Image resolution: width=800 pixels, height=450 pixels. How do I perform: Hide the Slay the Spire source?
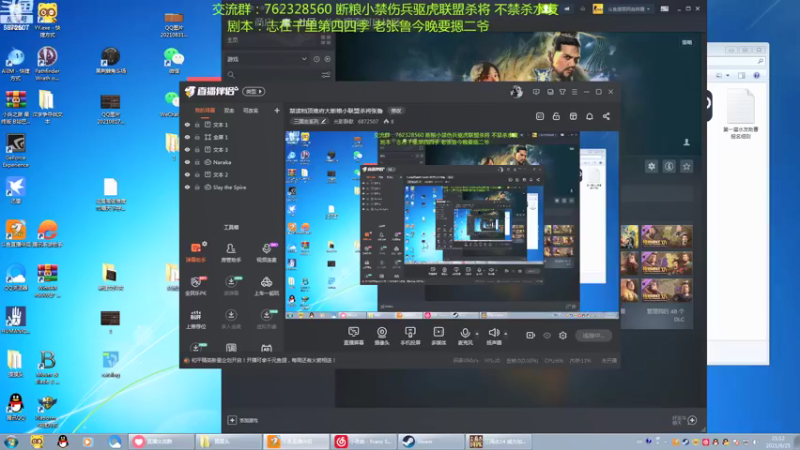click(x=187, y=187)
